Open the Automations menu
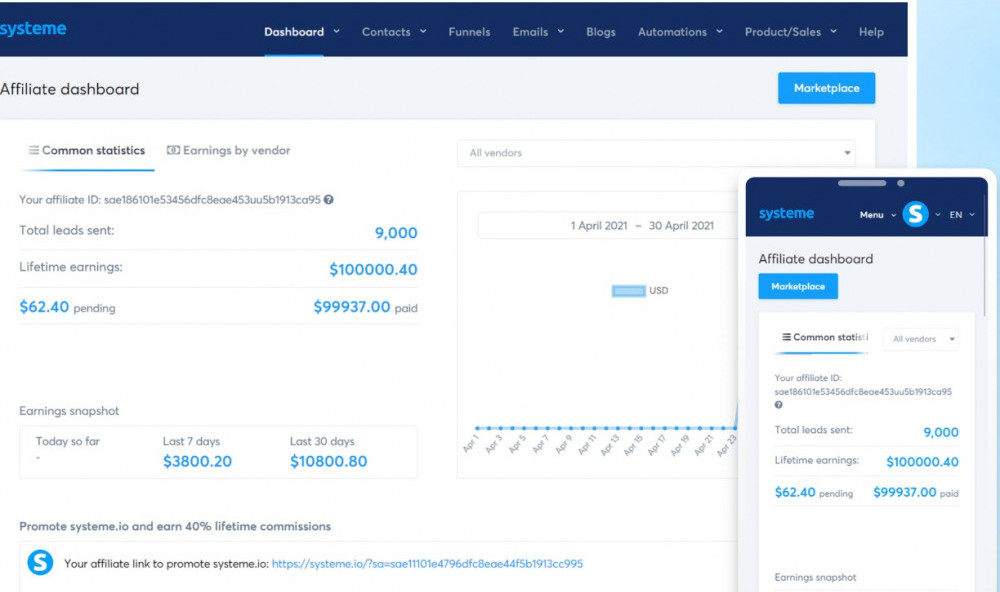1000x592 pixels. click(672, 32)
